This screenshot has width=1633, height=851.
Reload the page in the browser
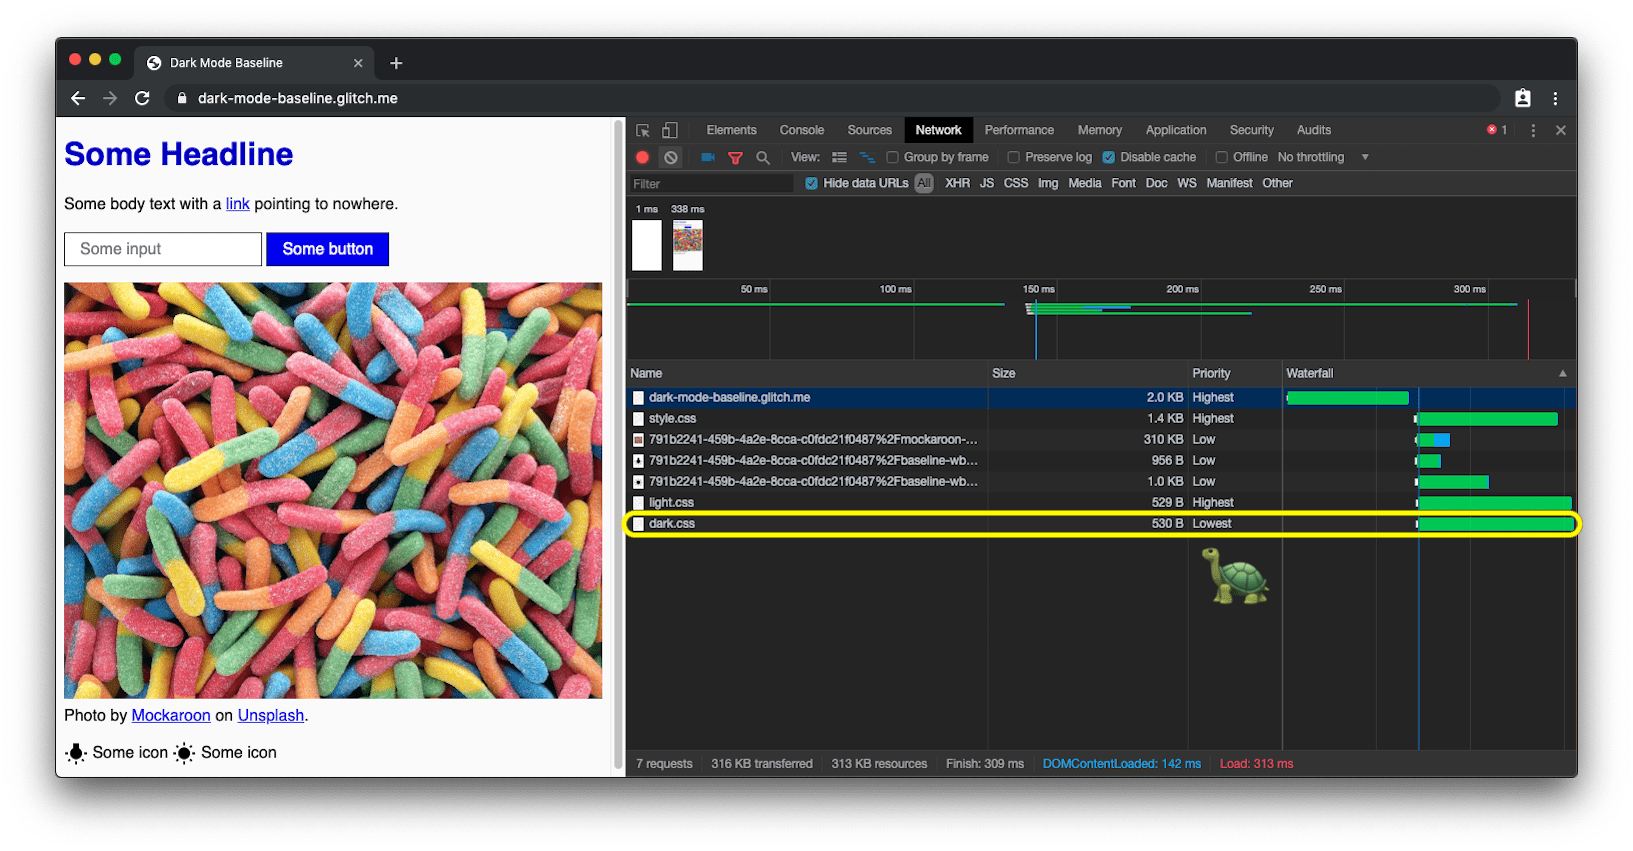142,98
